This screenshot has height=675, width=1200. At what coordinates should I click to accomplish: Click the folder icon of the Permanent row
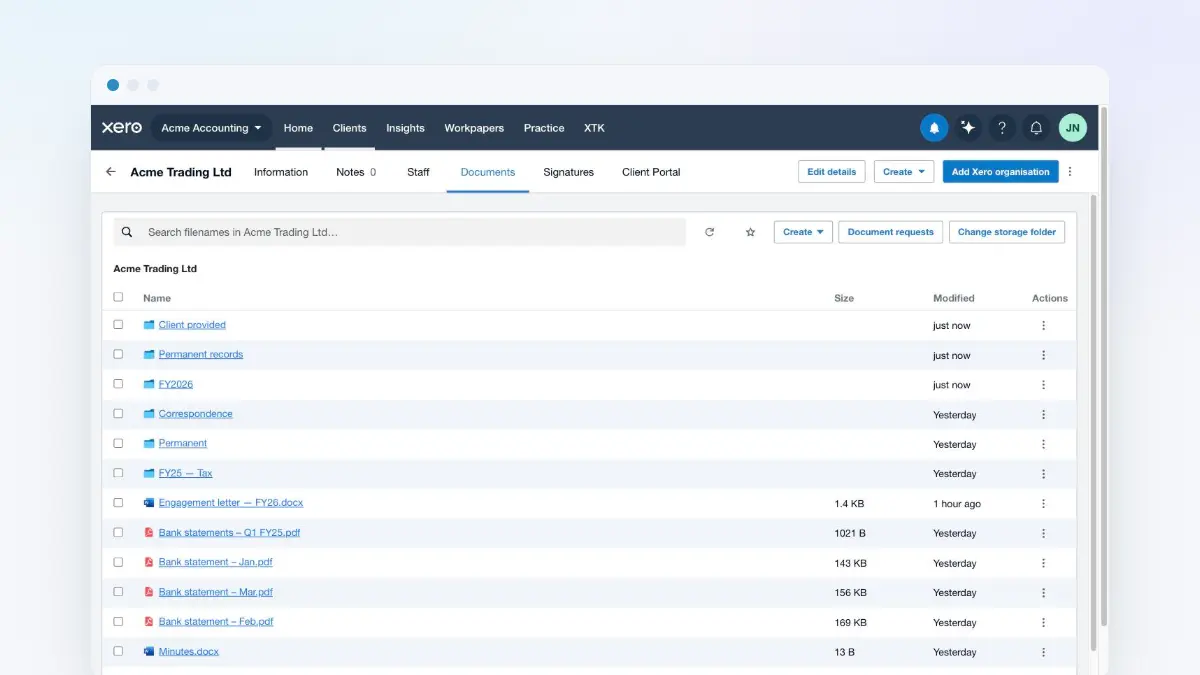pos(149,443)
